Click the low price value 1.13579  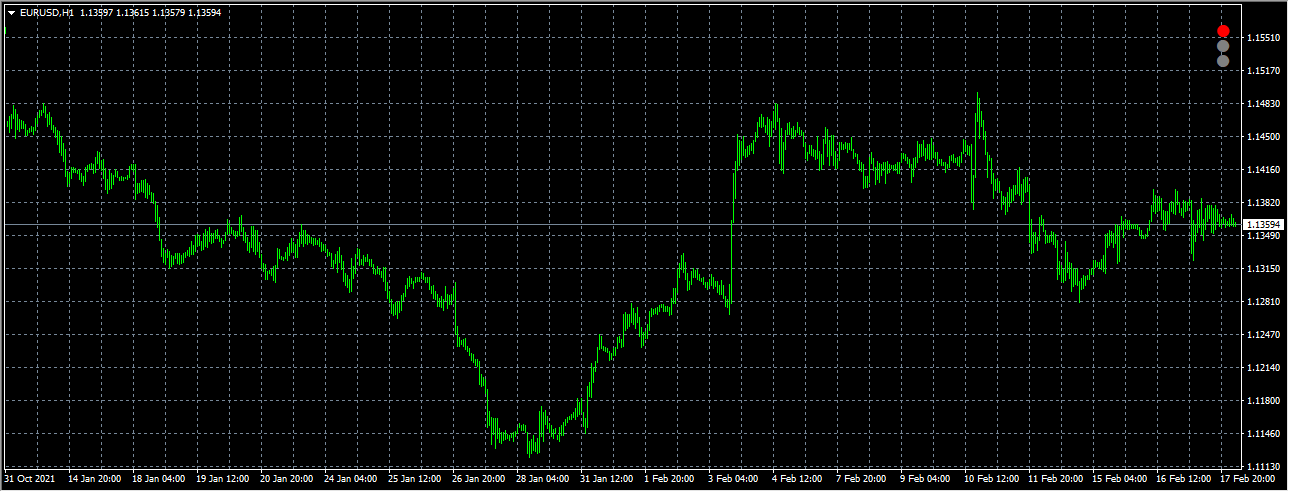coord(169,13)
